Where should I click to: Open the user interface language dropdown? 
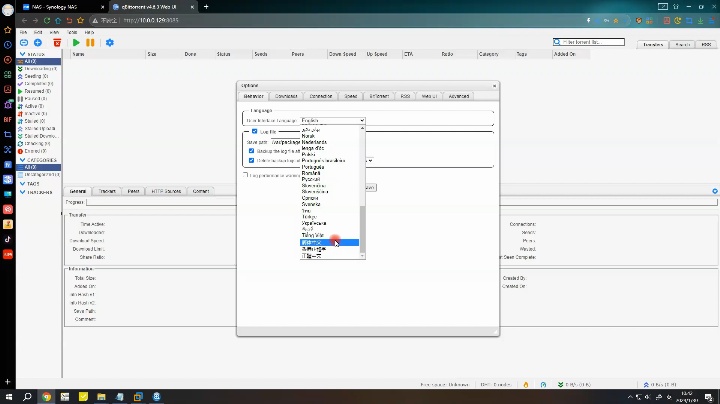point(332,121)
